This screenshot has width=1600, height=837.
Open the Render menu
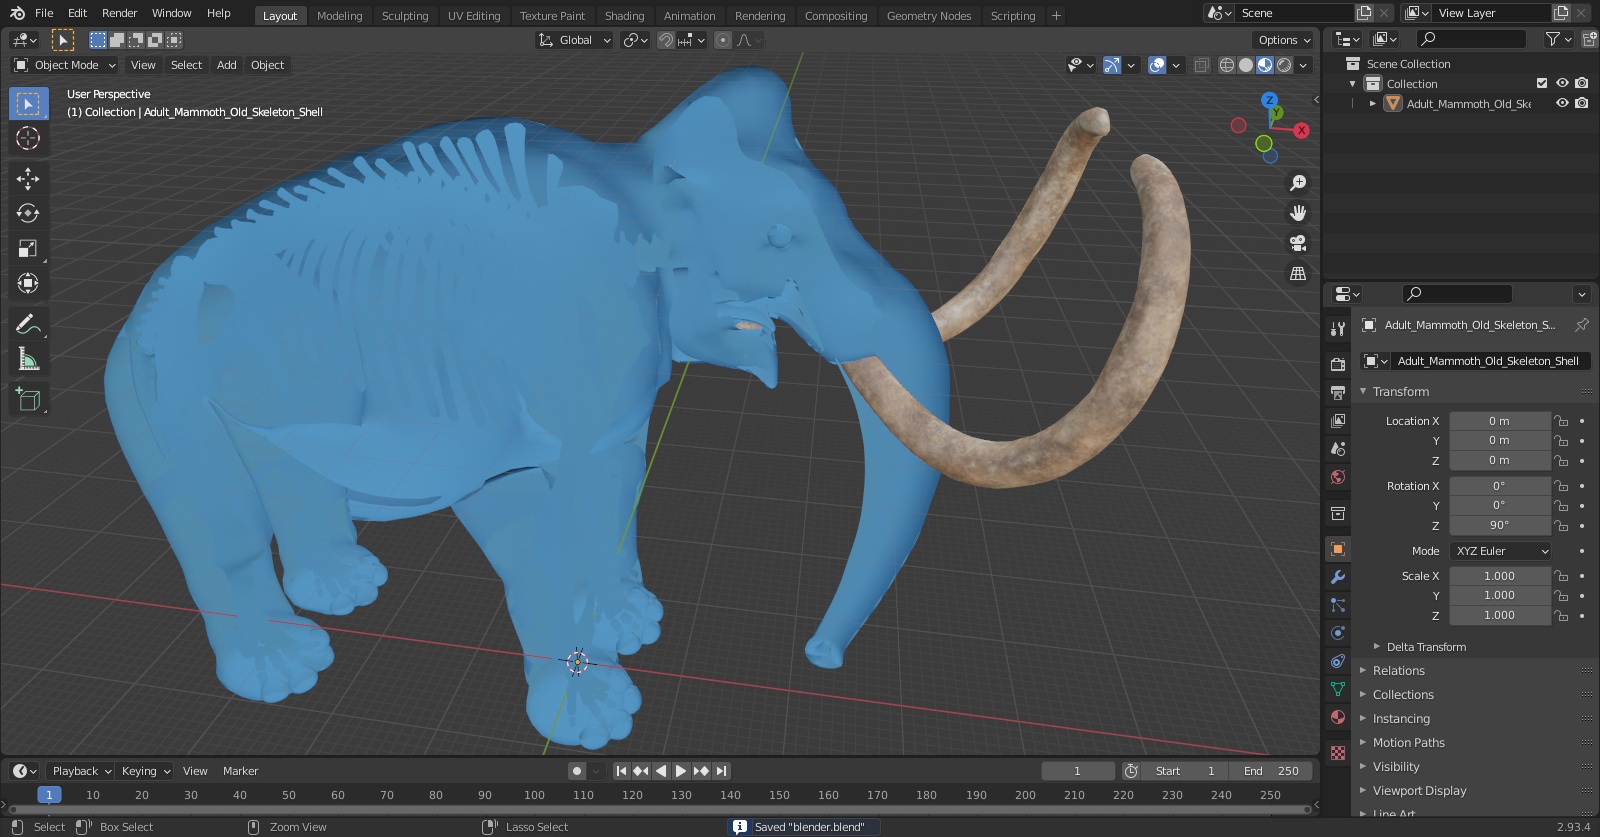[x=119, y=13]
